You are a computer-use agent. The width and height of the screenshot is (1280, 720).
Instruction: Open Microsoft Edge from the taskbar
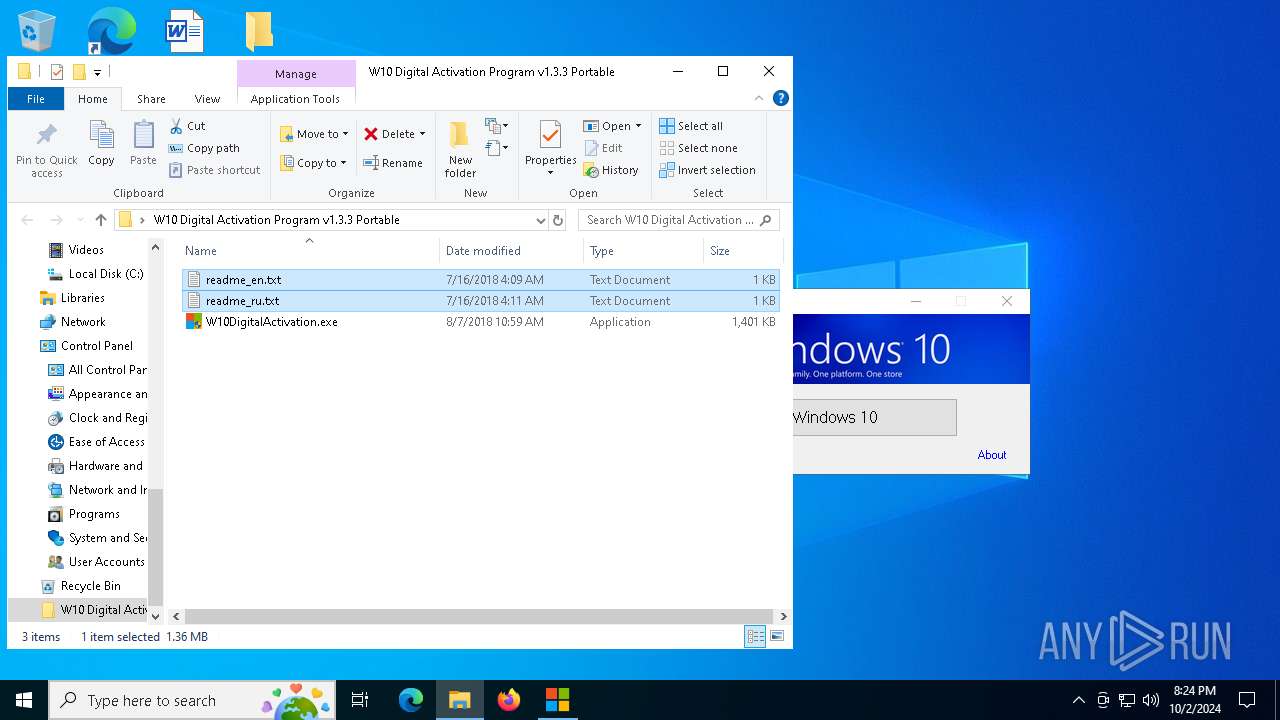click(x=411, y=700)
